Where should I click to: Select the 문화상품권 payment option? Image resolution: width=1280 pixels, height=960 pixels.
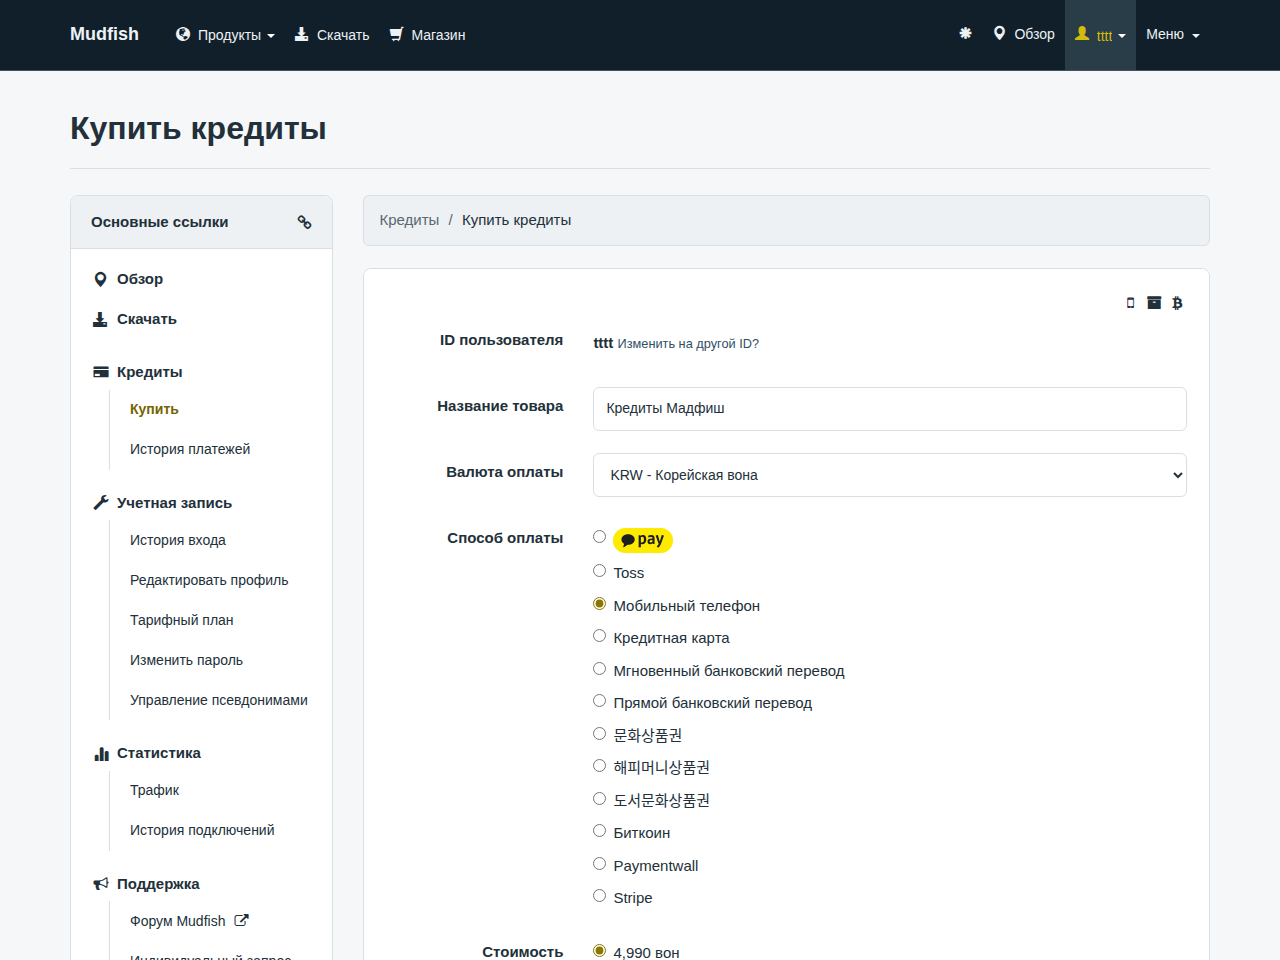600,734
